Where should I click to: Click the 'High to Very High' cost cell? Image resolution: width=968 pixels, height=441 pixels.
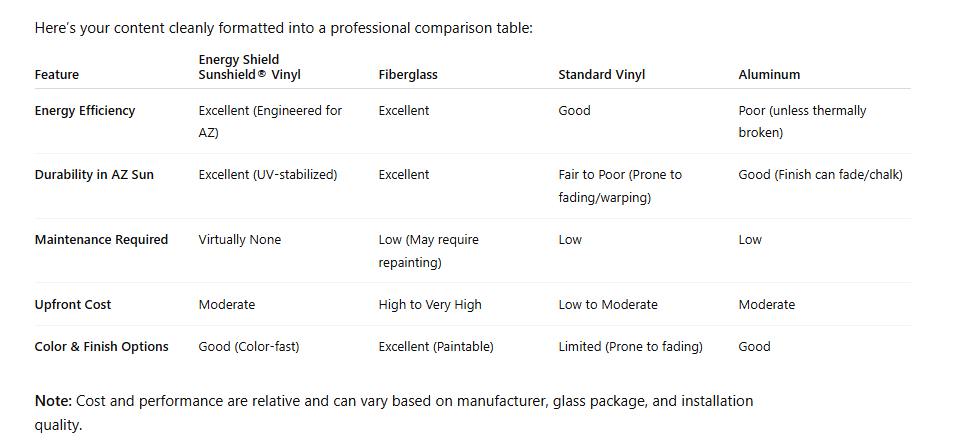(430, 304)
